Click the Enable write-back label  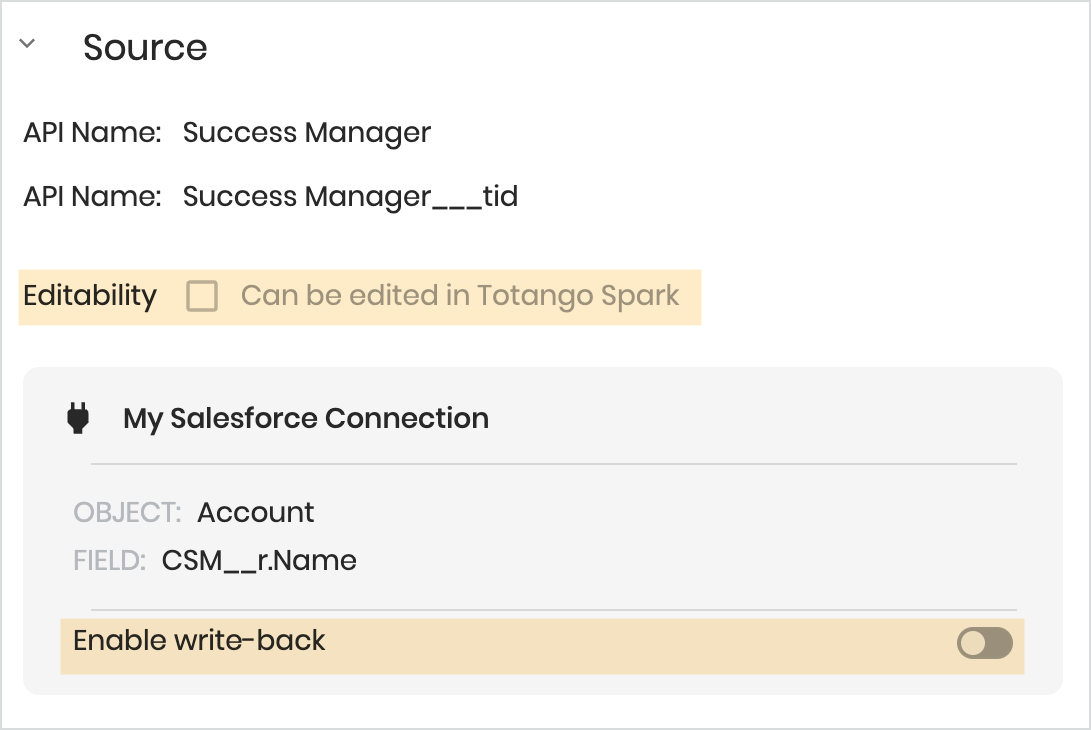pos(199,640)
